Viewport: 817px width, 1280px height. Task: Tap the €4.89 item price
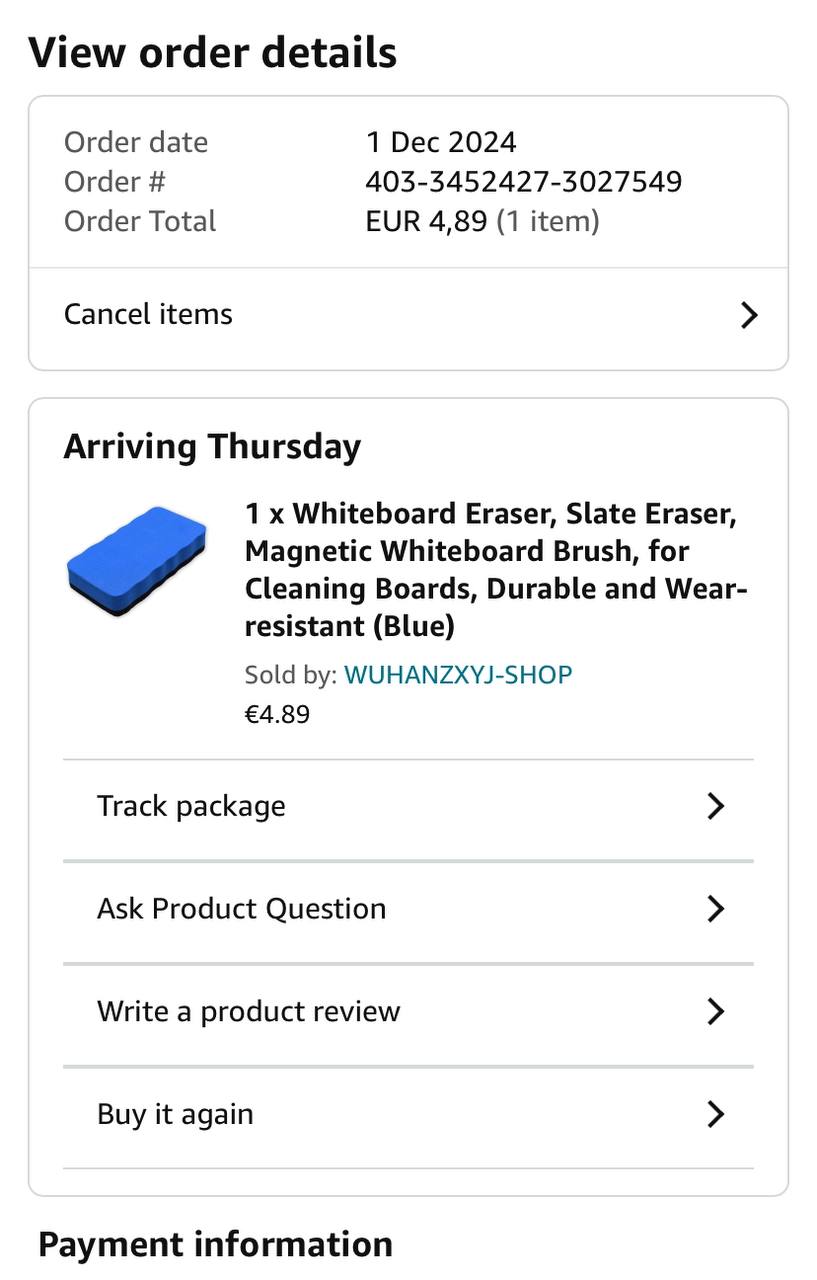click(277, 714)
